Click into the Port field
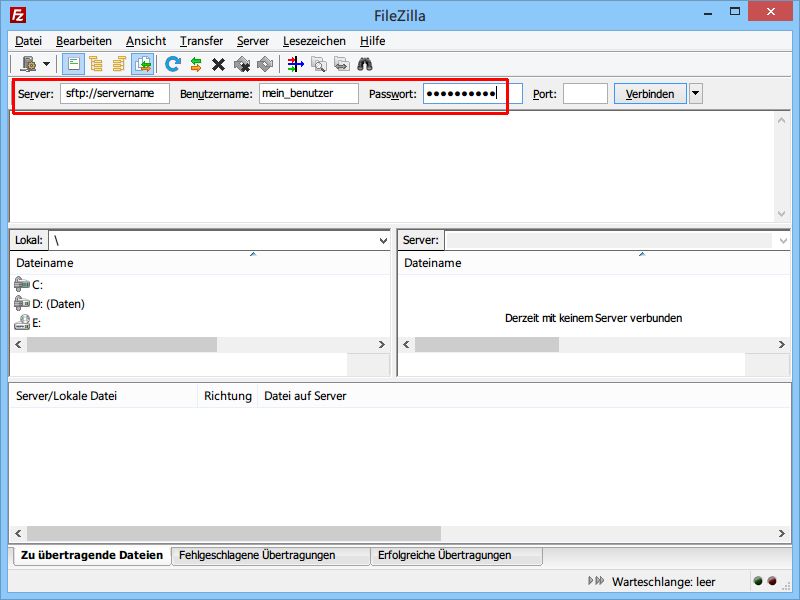The width and height of the screenshot is (800, 600). tap(585, 94)
